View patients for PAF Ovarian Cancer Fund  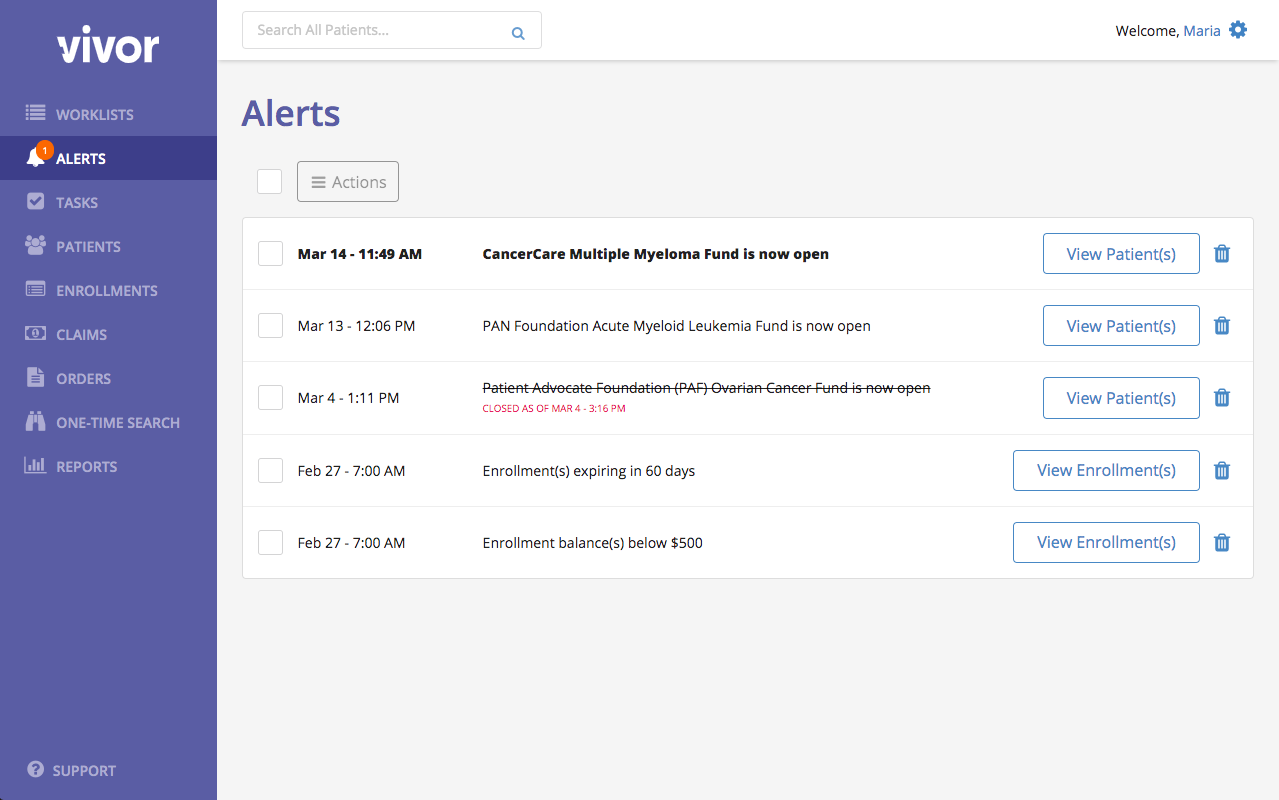coord(1121,398)
